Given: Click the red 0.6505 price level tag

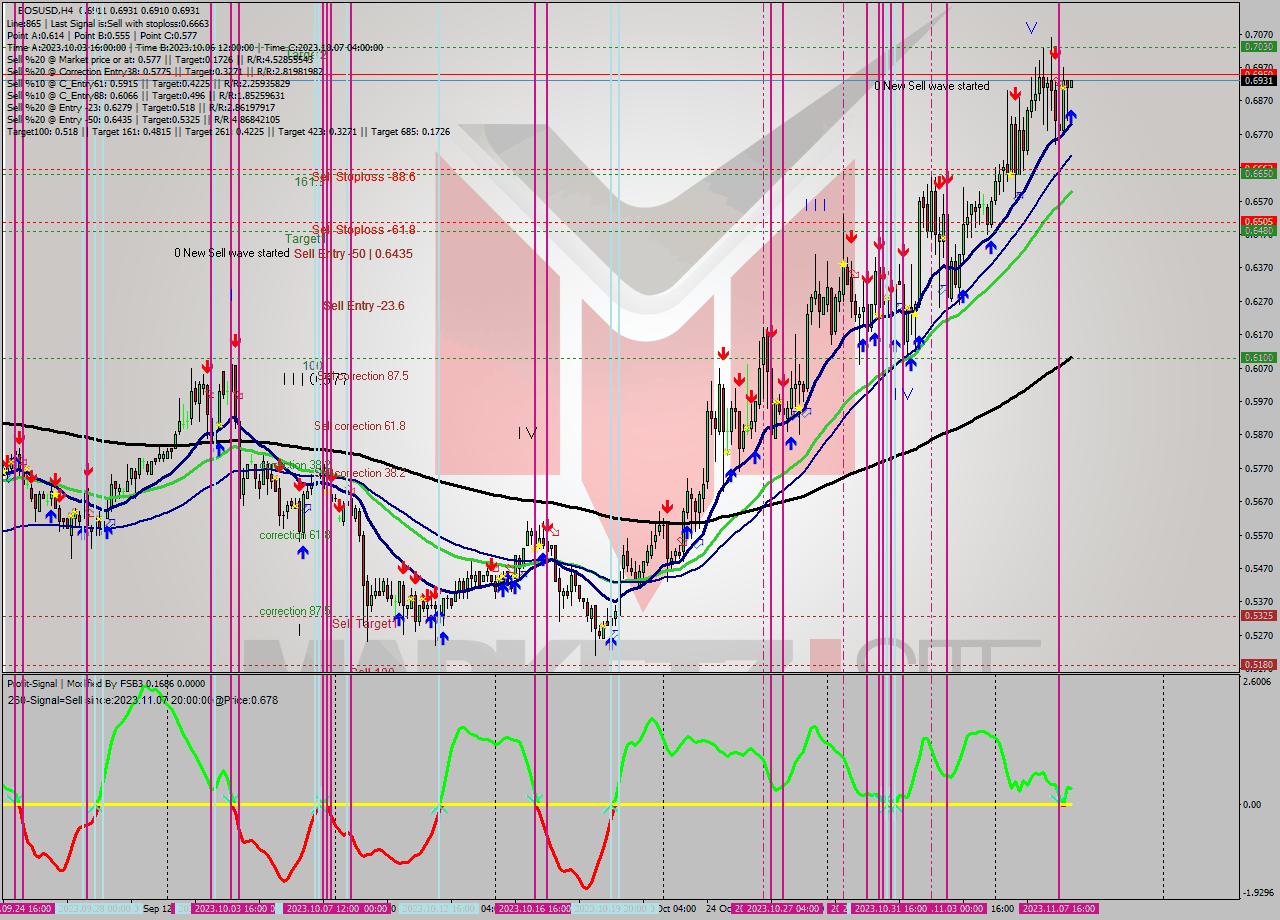Looking at the screenshot, I should click(x=1257, y=222).
